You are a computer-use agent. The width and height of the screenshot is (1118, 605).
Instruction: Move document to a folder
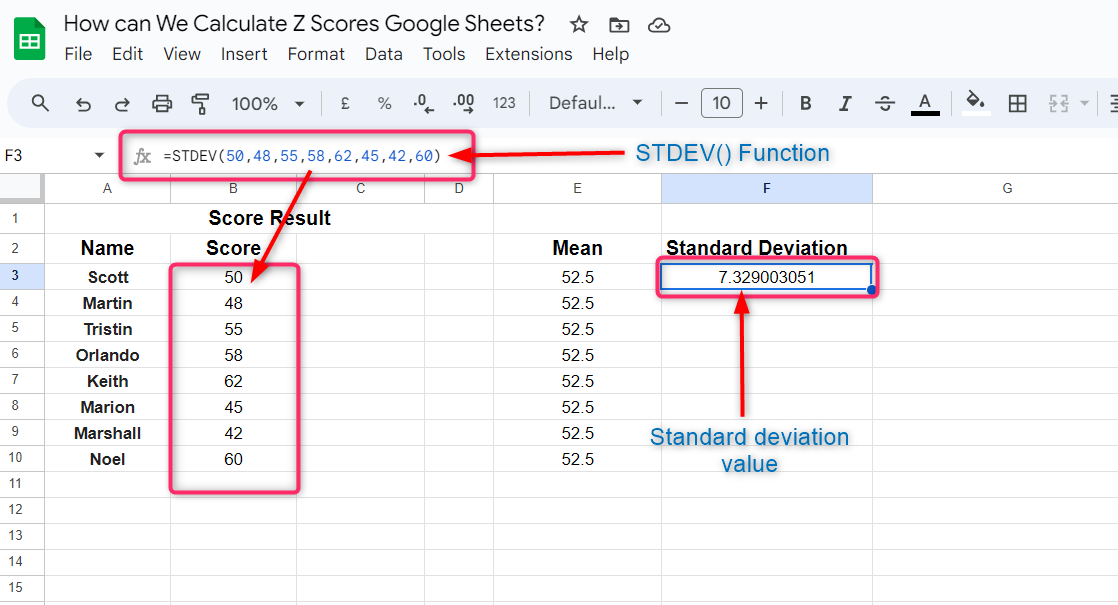click(x=619, y=26)
